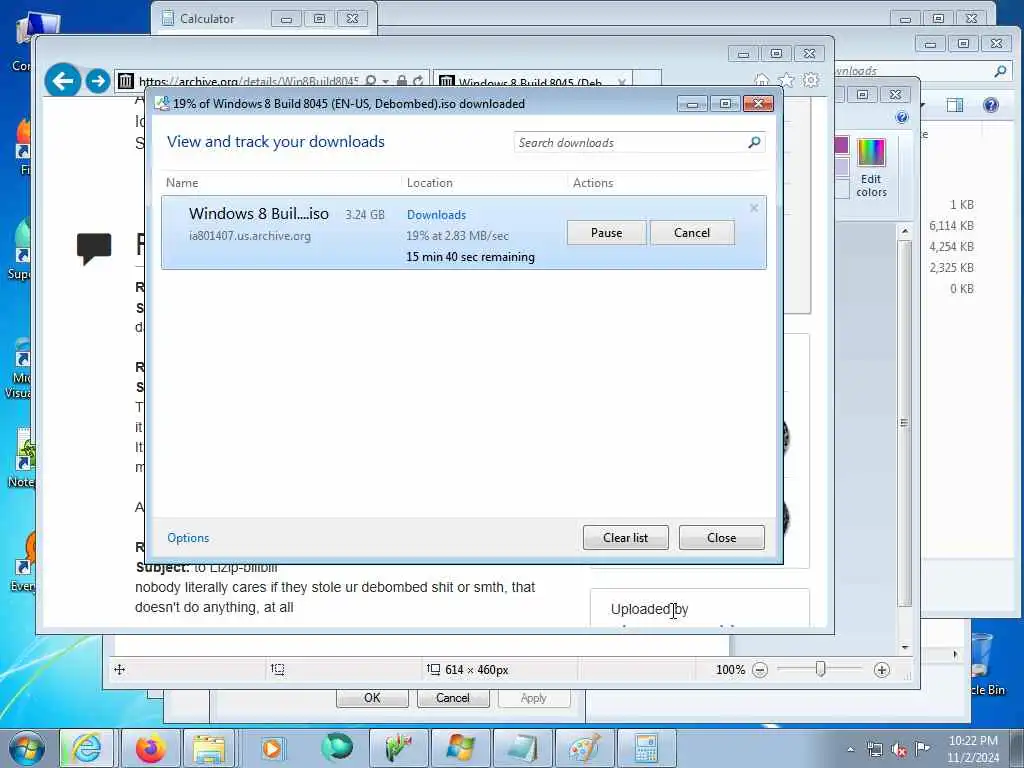Open Windows Media Player from the taskbar

[x=272, y=748]
